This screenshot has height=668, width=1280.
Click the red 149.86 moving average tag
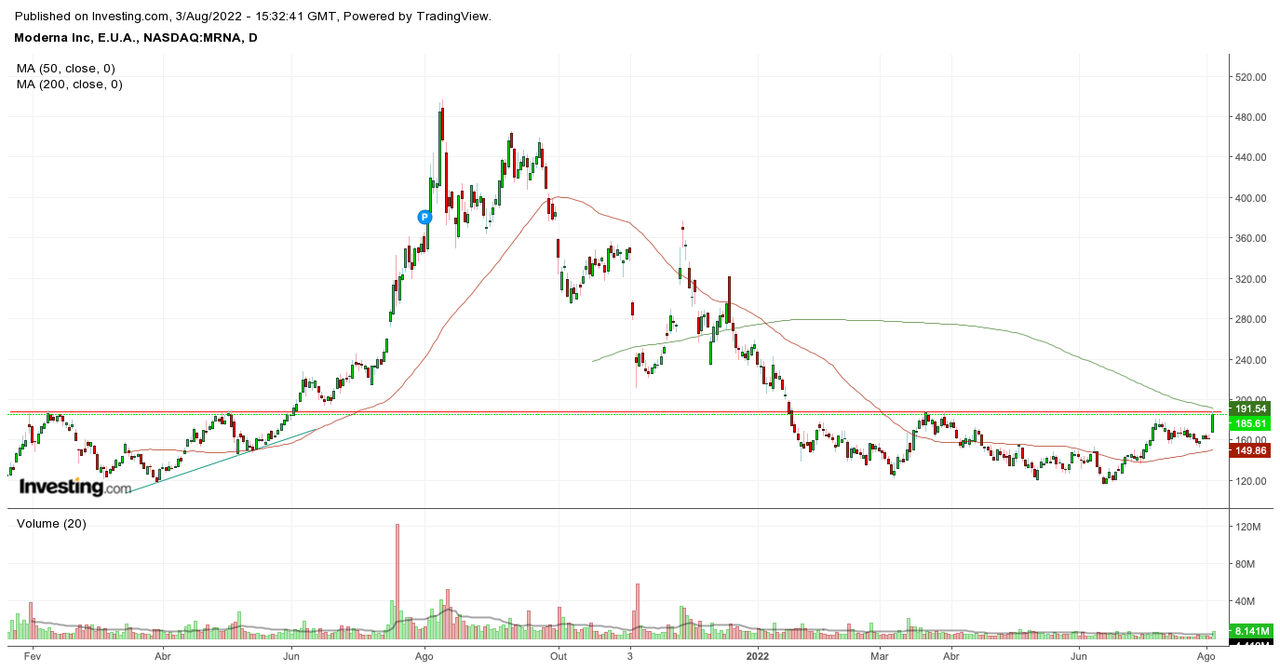[1251, 450]
